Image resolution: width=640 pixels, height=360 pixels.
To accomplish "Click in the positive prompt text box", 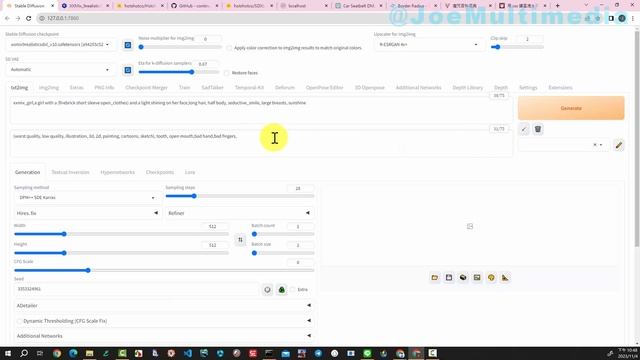I will pos(261,110).
